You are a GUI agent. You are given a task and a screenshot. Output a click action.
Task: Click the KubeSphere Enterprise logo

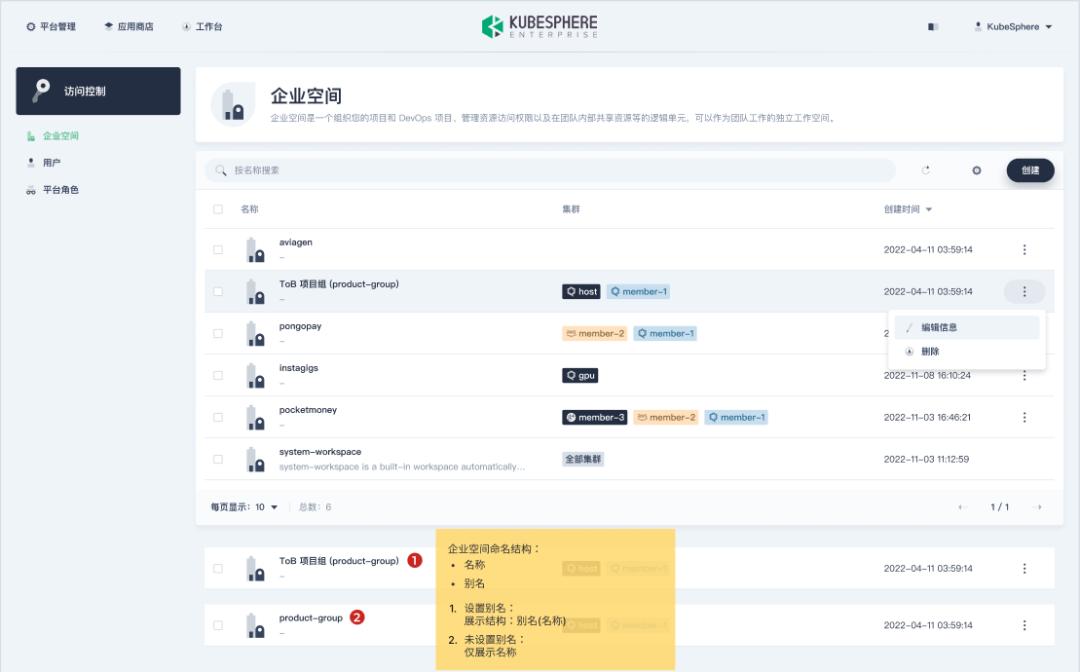539,26
